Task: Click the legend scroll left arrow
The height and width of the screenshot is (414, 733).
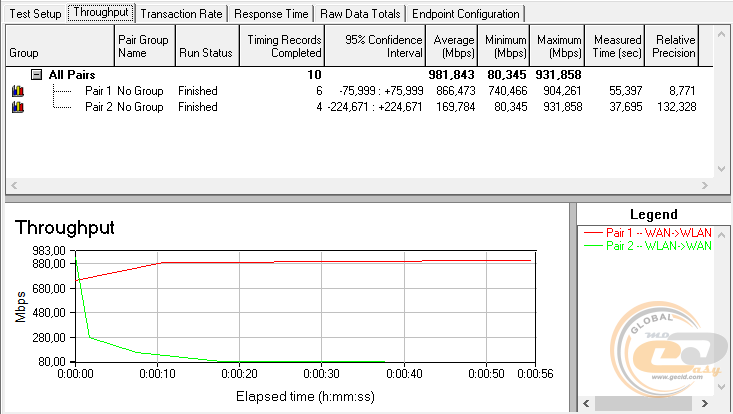Action: pos(586,403)
